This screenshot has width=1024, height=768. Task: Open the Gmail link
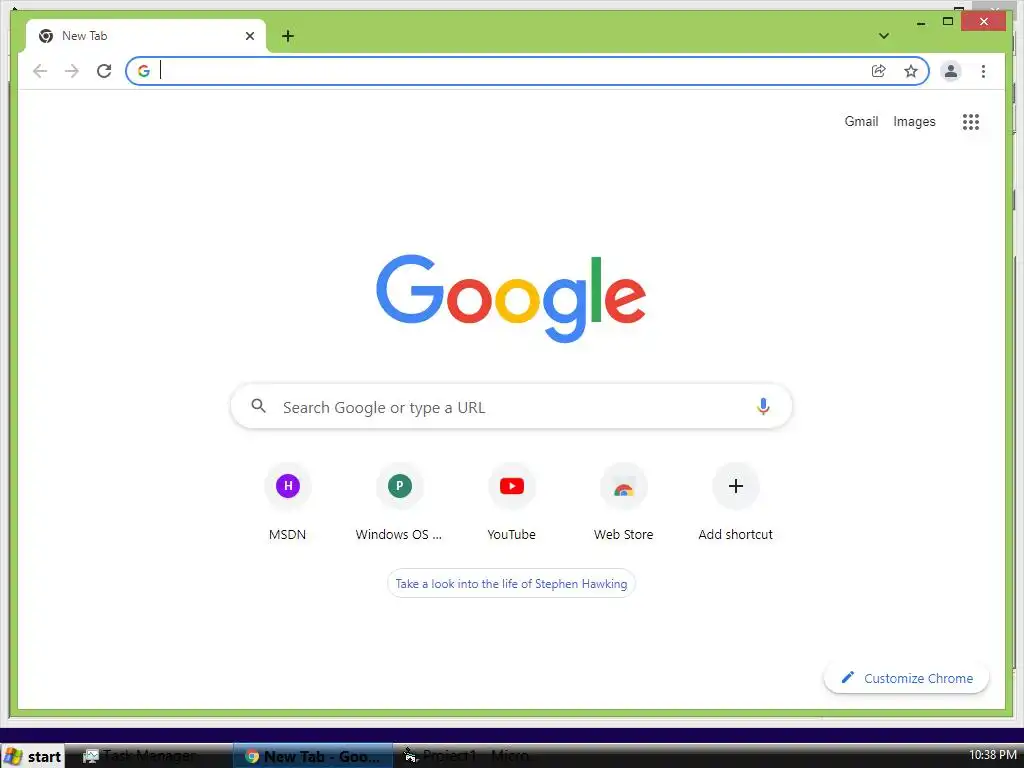click(x=861, y=121)
